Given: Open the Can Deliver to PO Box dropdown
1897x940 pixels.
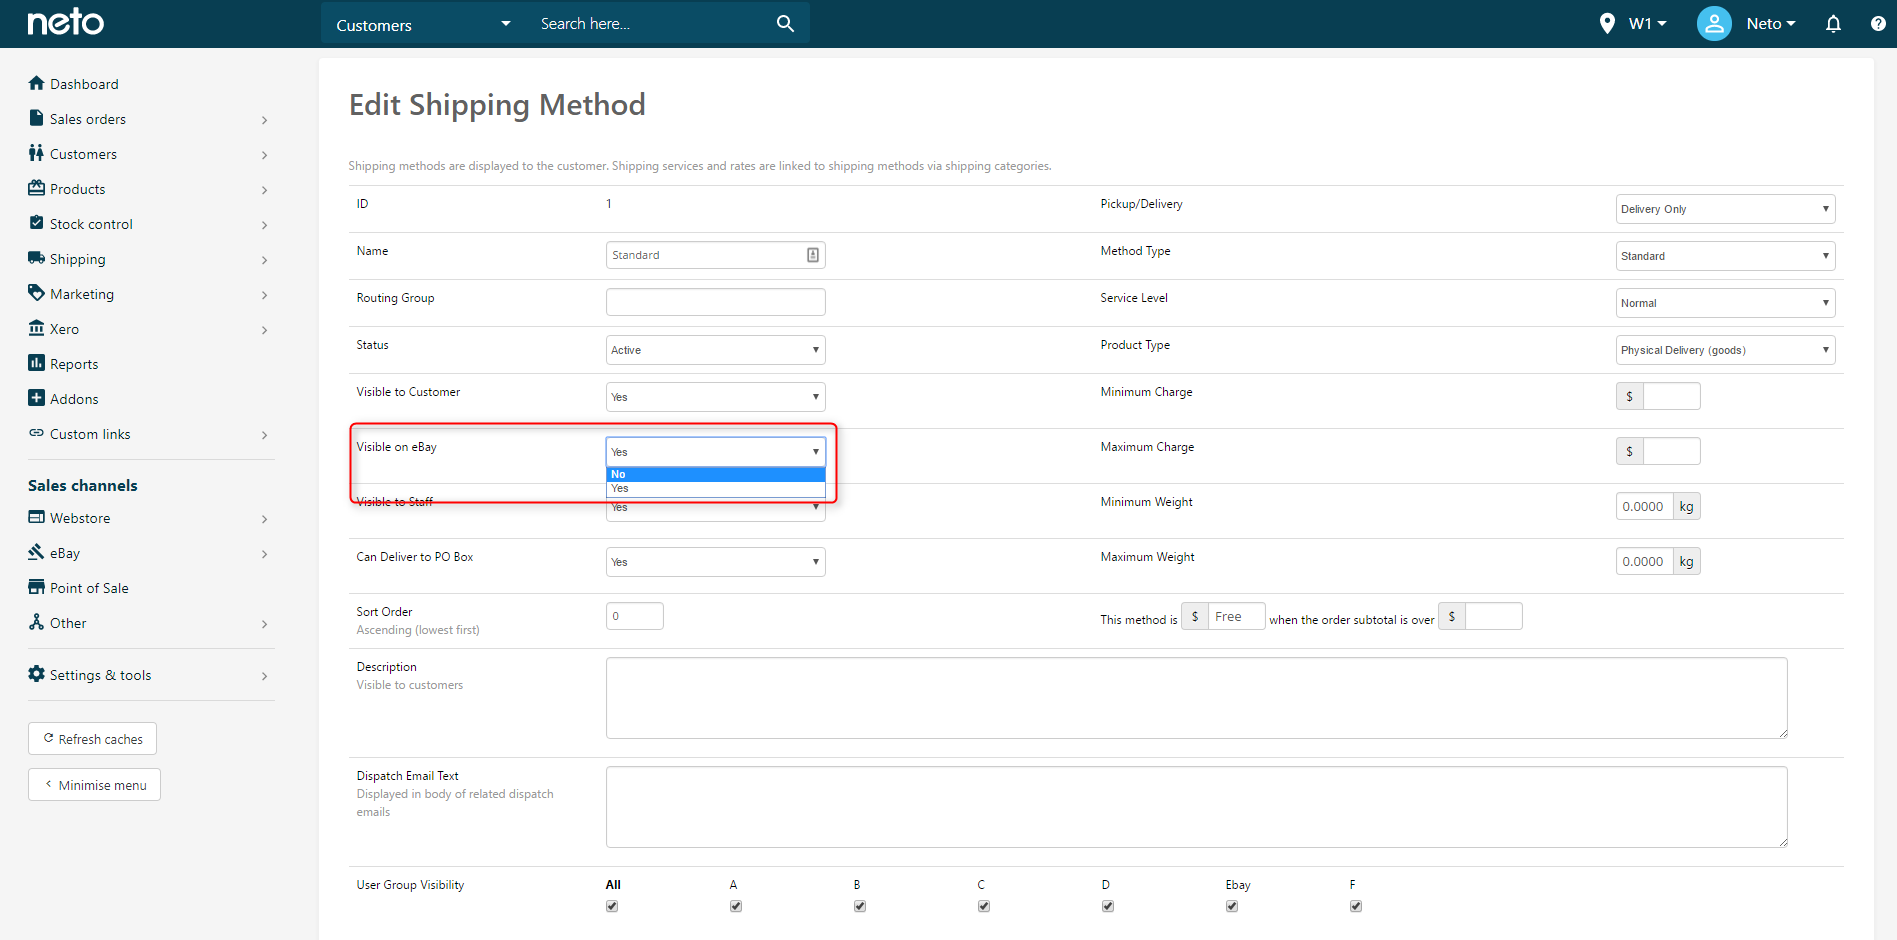Looking at the screenshot, I should [715, 562].
